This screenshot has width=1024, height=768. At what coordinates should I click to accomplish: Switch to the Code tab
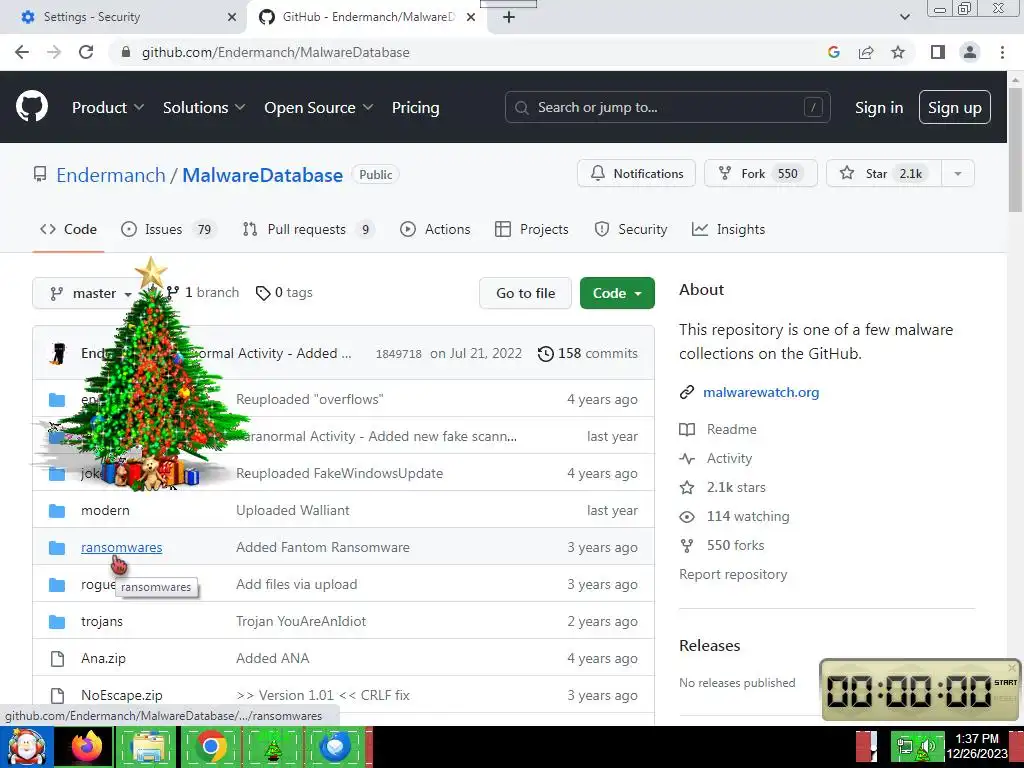click(x=69, y=229)
